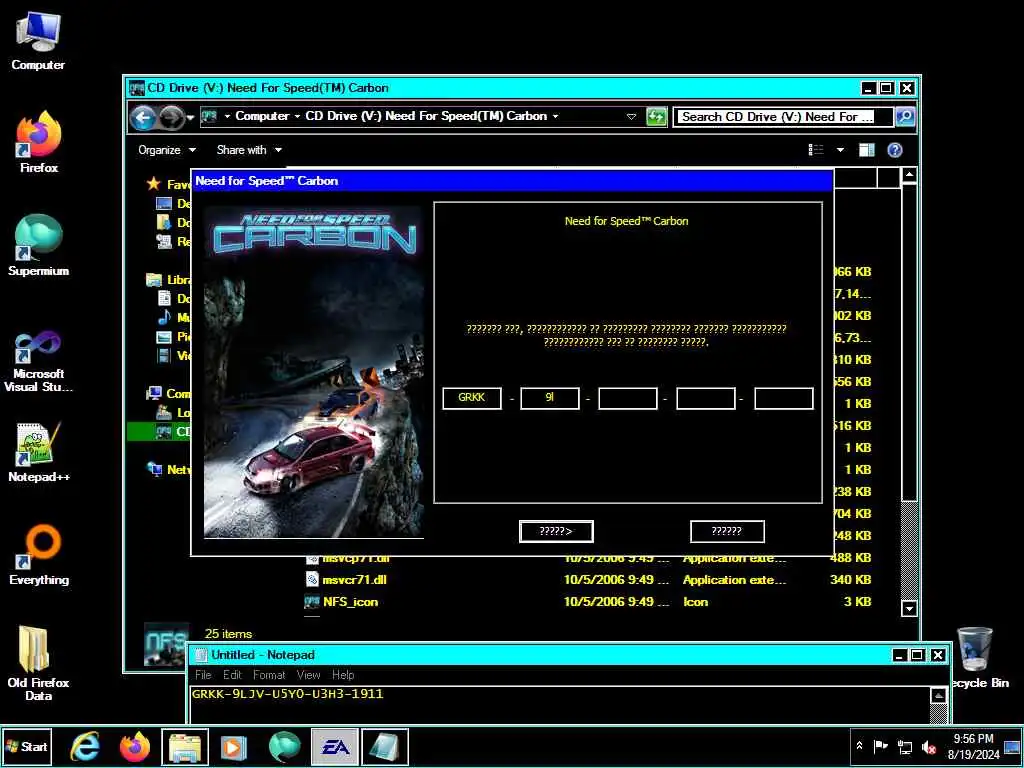This screenshot has height=768, width=1024.
Task: Open the network tray icon
Action: pyautogui.click(x=904, y=746)
